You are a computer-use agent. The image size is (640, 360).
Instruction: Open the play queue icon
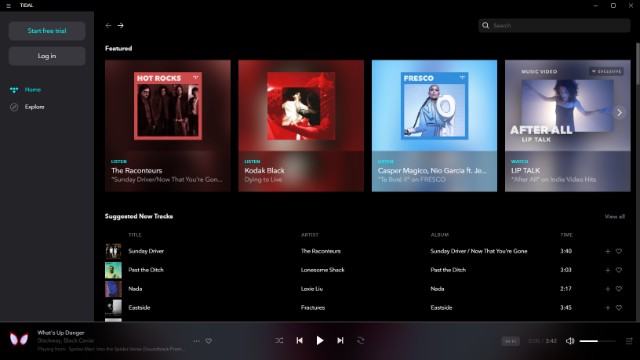[629, 341]
